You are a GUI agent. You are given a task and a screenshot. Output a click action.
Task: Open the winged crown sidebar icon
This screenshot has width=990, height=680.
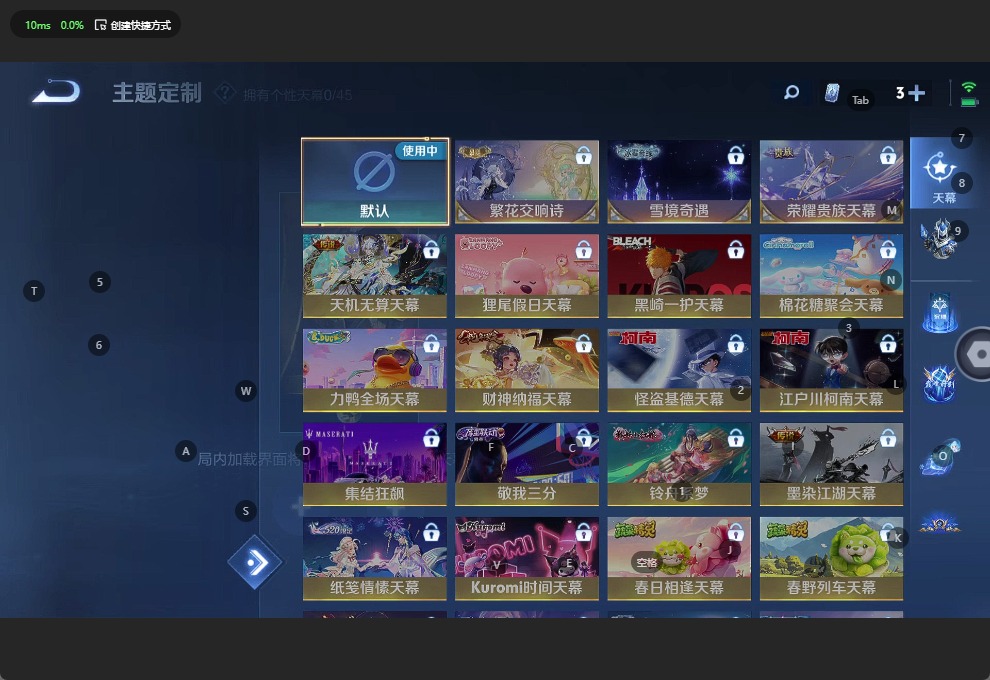(939, 524)
